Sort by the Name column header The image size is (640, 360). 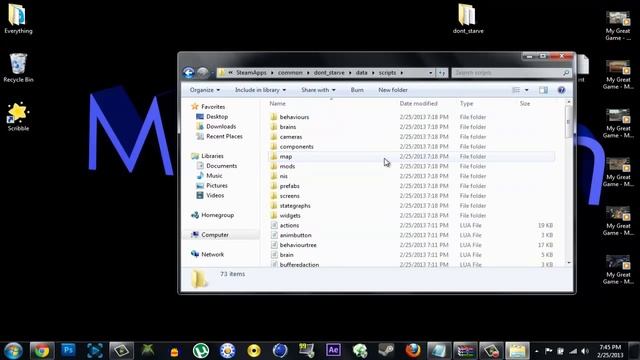point(278,104)
